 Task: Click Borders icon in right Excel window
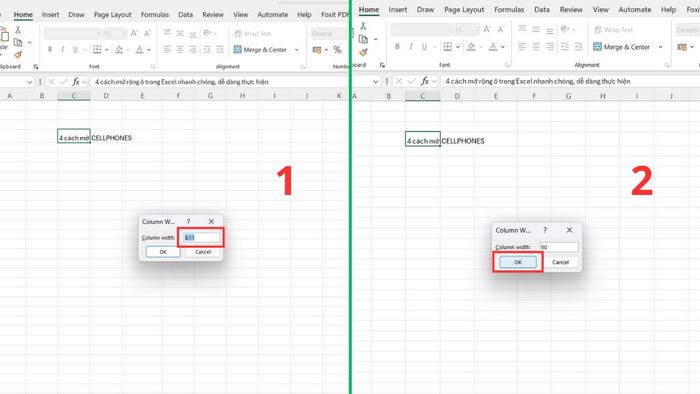(447, 46)
